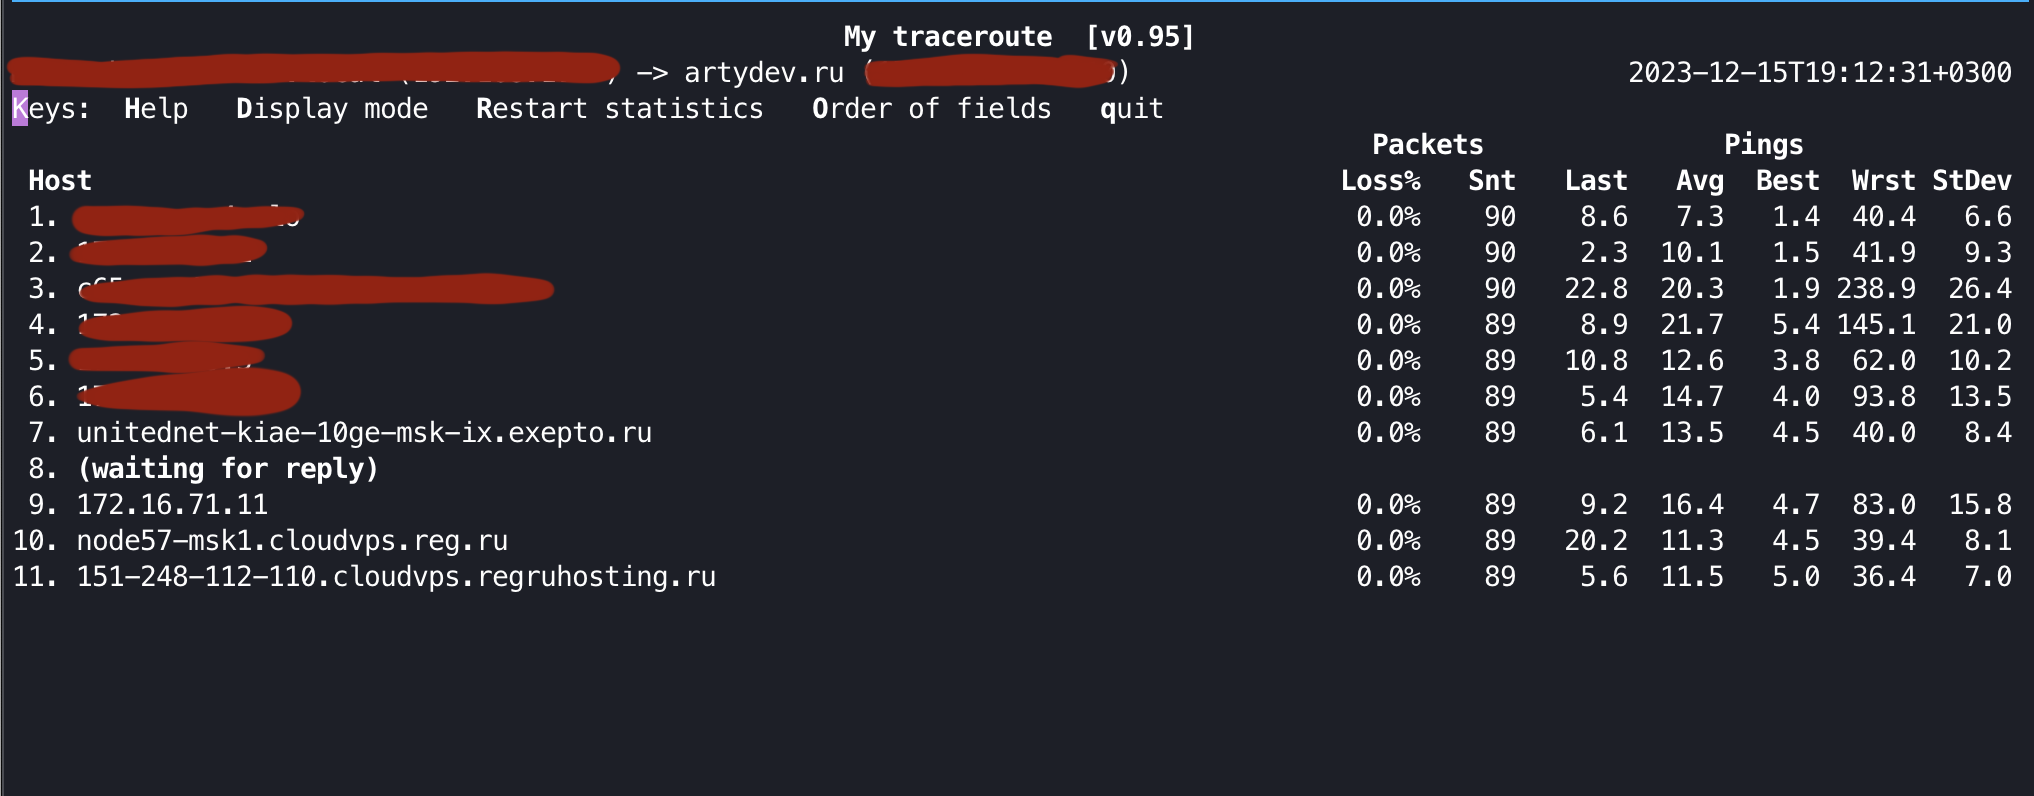Click the Avg column header

pos(1699,180)
